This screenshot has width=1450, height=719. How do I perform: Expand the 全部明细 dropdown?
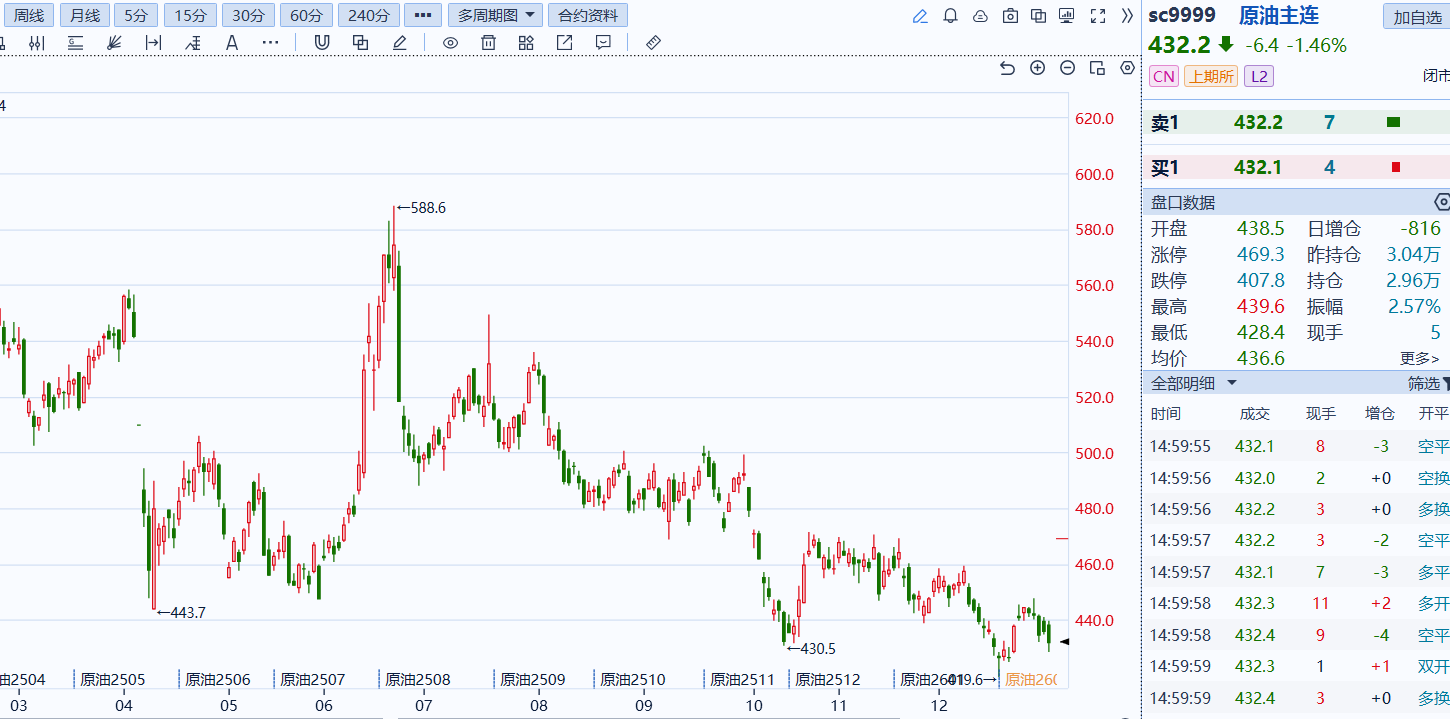1194,383
